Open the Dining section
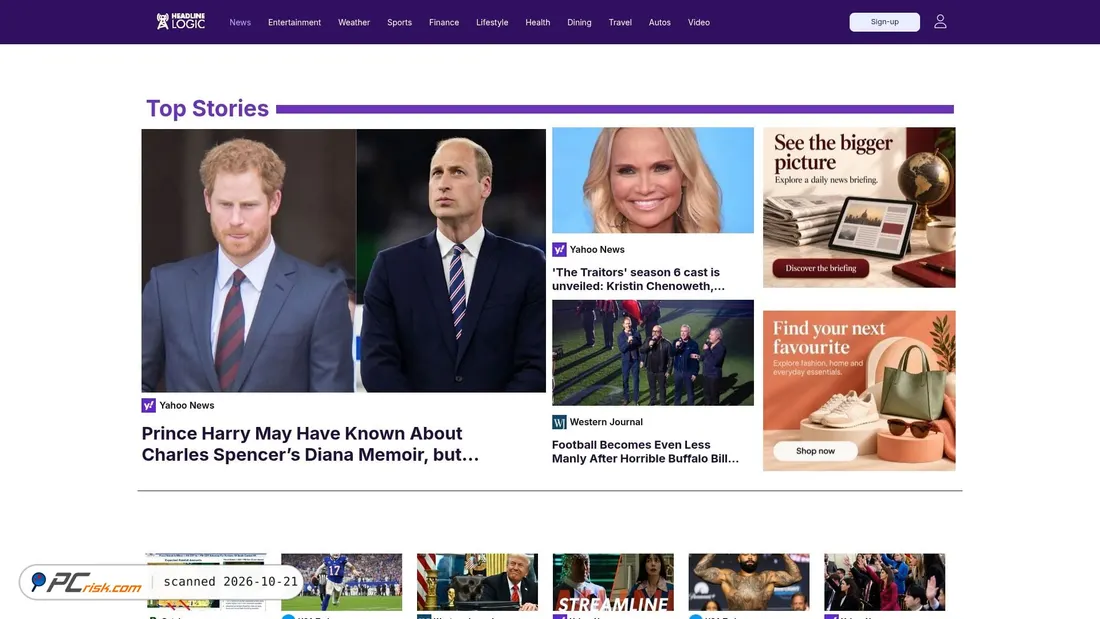The image size is (1100, 619). (579, 22)
